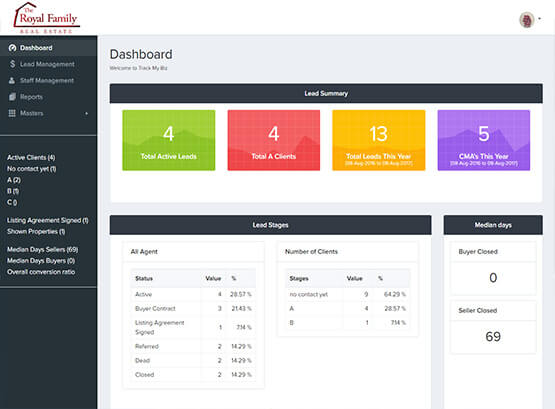Open the A (2) client group
This screenshot has height=409, width=555.
point(14,180)
